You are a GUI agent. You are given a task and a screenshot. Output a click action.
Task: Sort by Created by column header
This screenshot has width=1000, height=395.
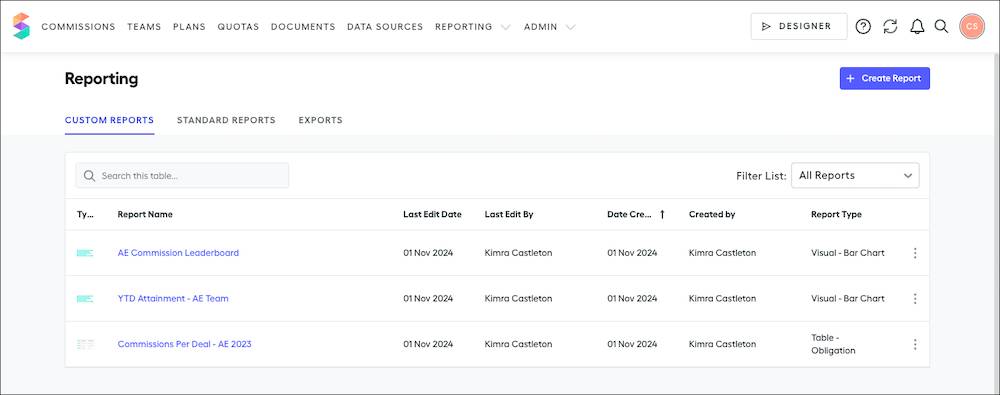712,214
